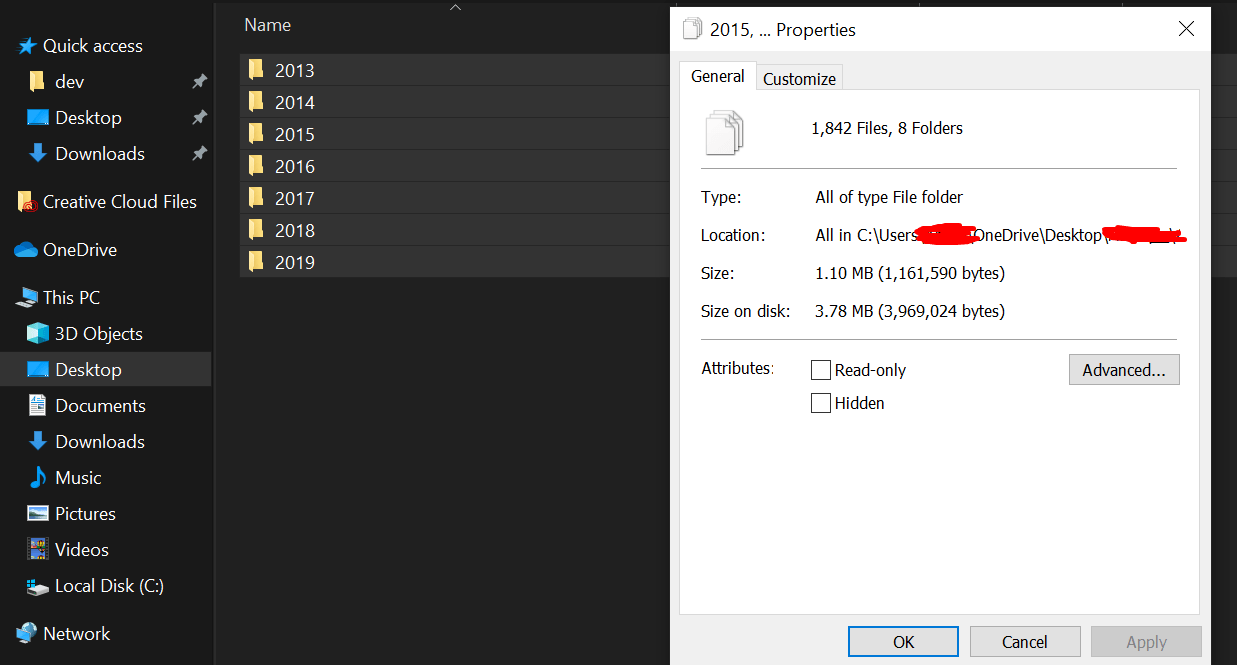This screenshot has width=1237, height=665.
Task: Click the 2013 folder icon
Action: [256, 70]
